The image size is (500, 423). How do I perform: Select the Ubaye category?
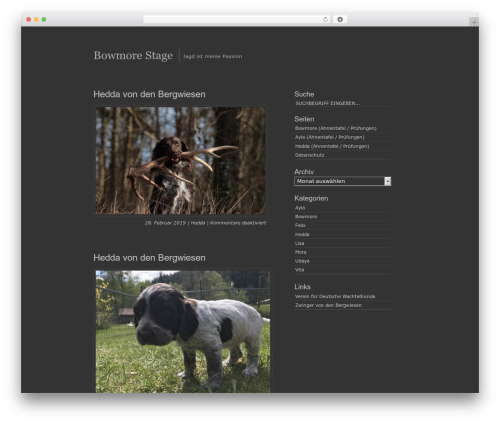302,261
